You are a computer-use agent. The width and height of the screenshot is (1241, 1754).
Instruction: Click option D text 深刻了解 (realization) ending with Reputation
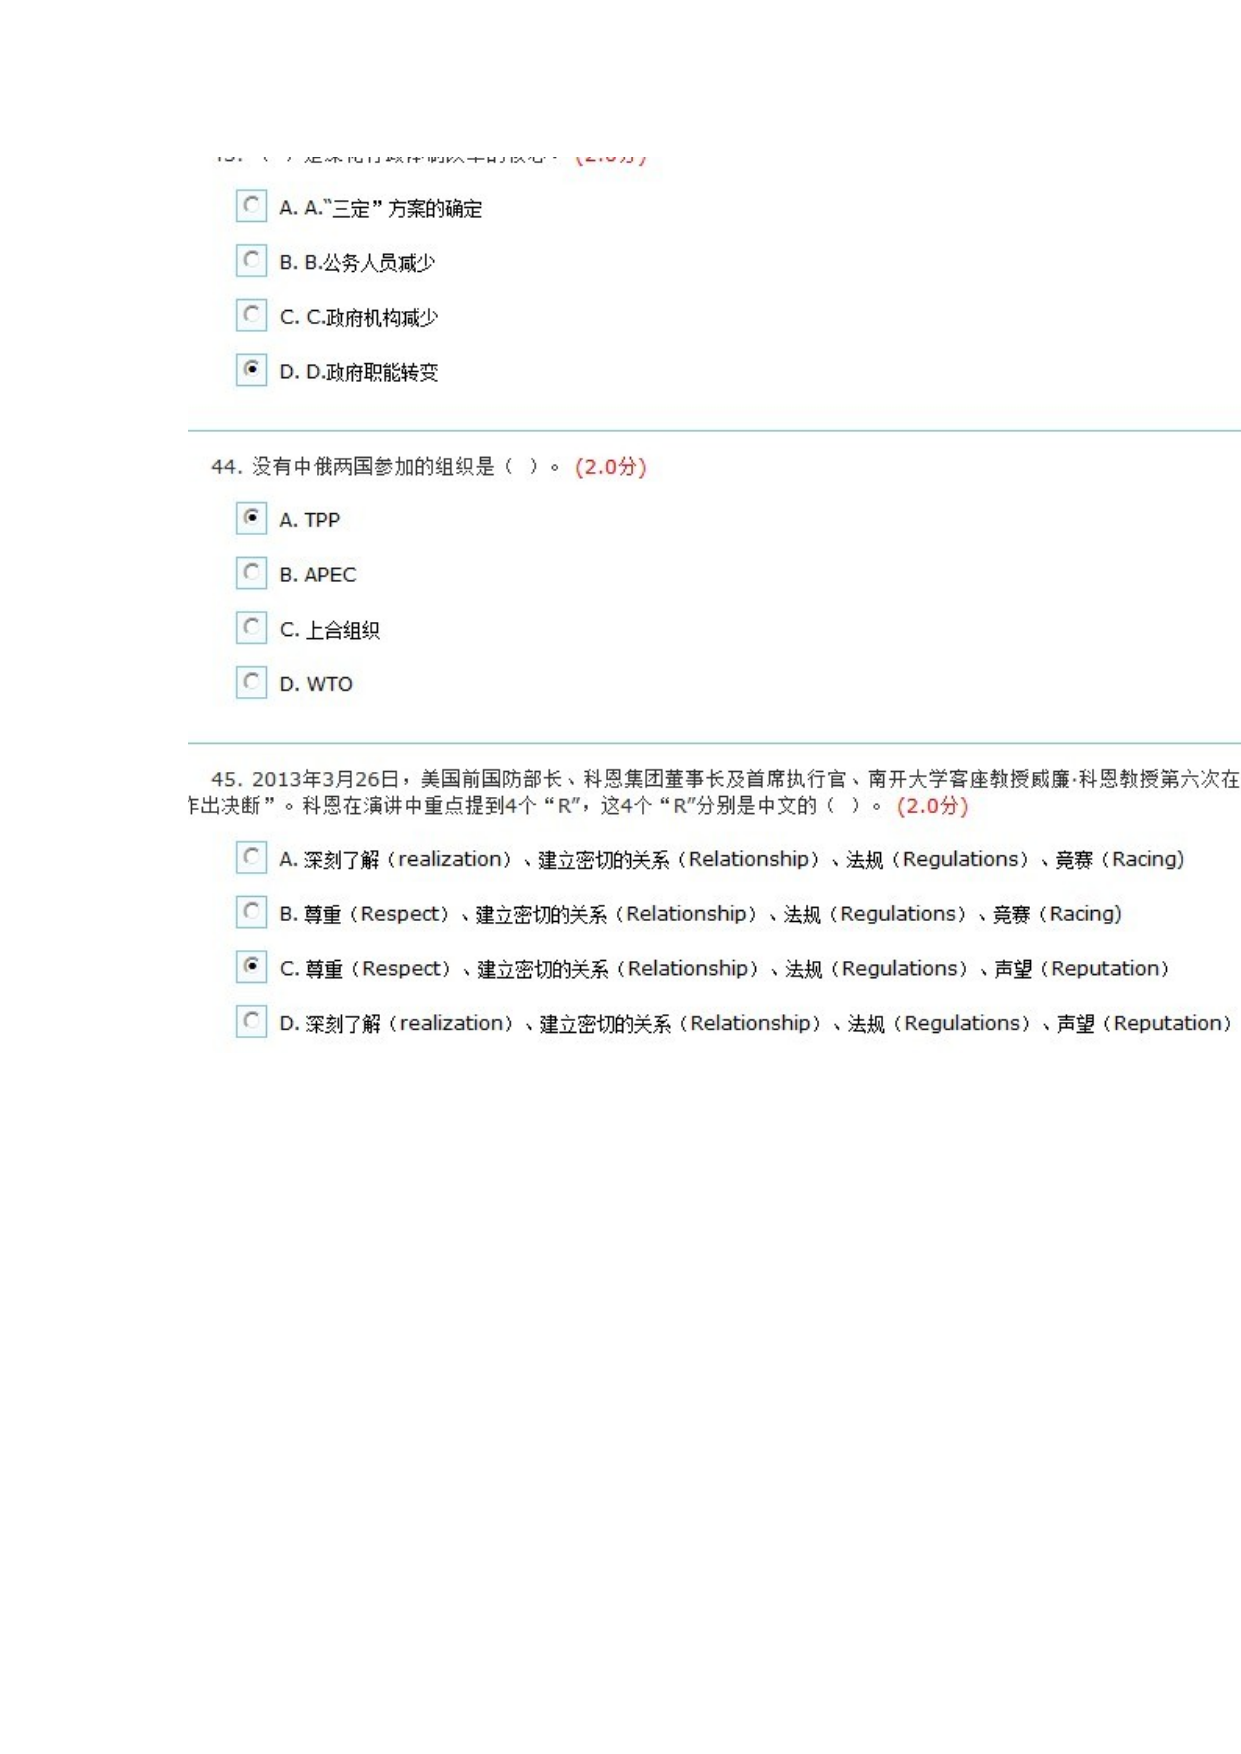pyautogui.click(x=756, y=1024)
